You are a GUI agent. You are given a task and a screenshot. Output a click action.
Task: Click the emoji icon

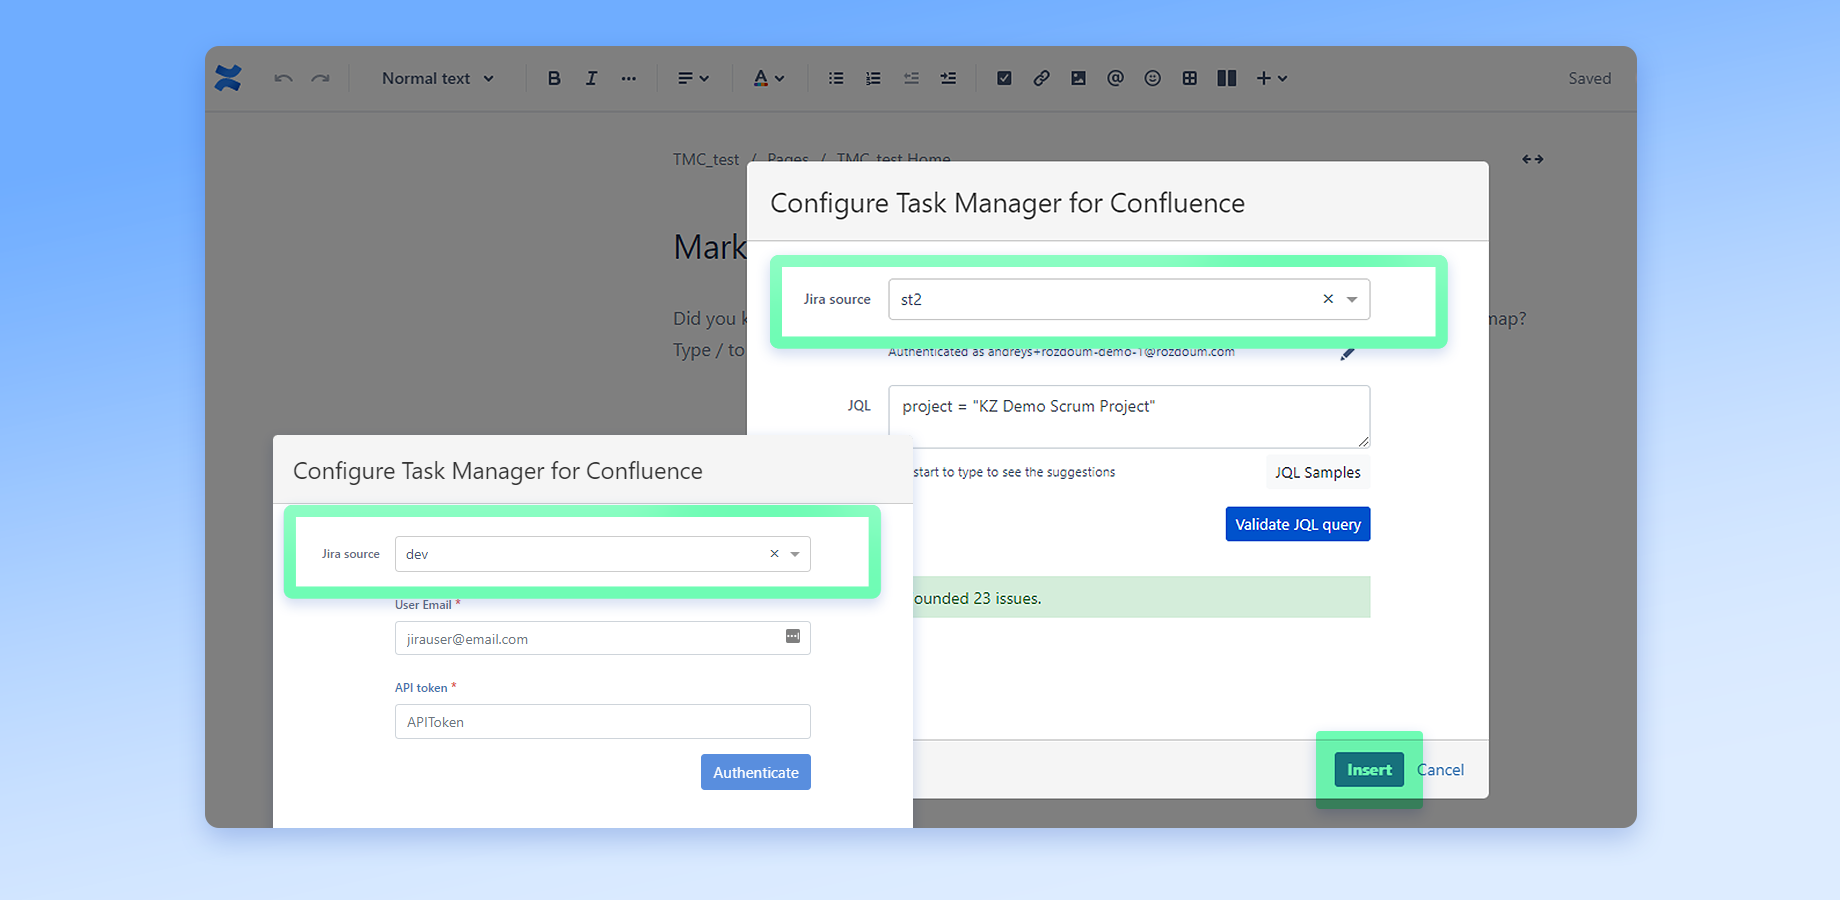1152,78
